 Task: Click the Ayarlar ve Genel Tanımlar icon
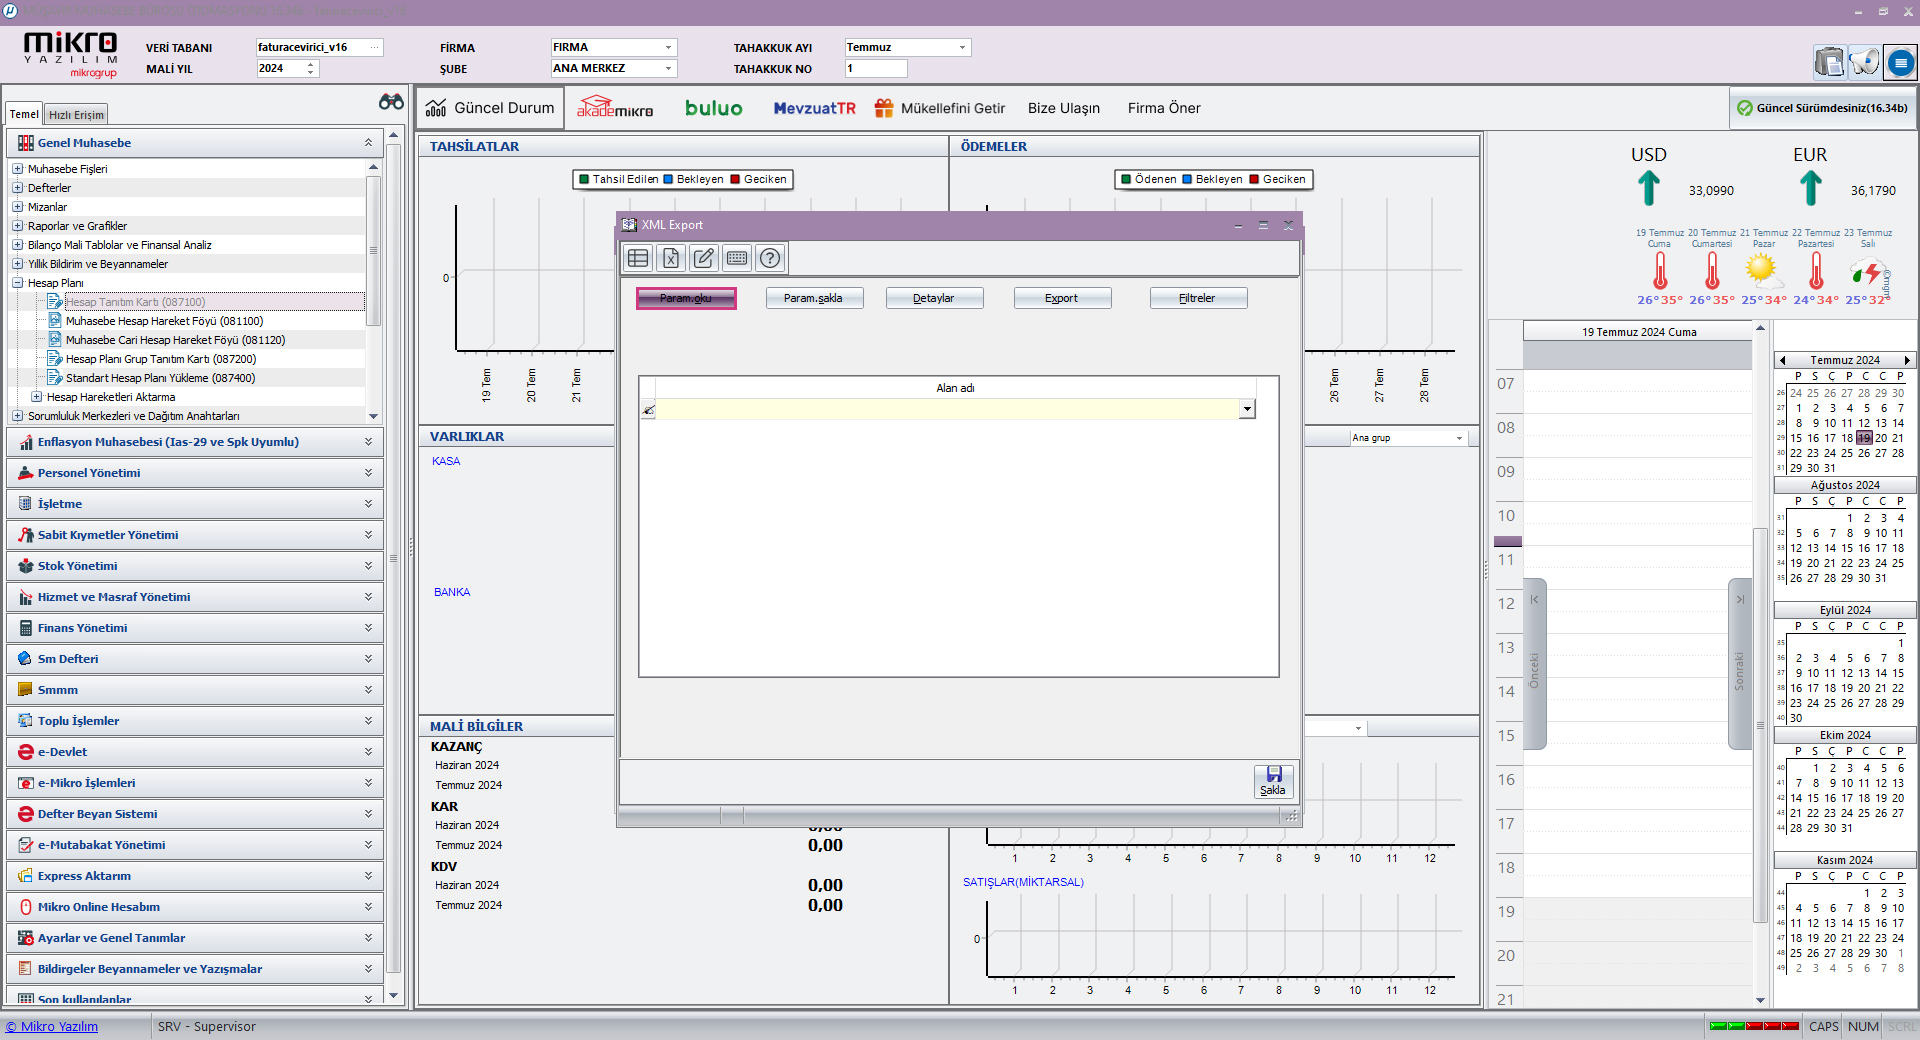[x=26, y=938]
